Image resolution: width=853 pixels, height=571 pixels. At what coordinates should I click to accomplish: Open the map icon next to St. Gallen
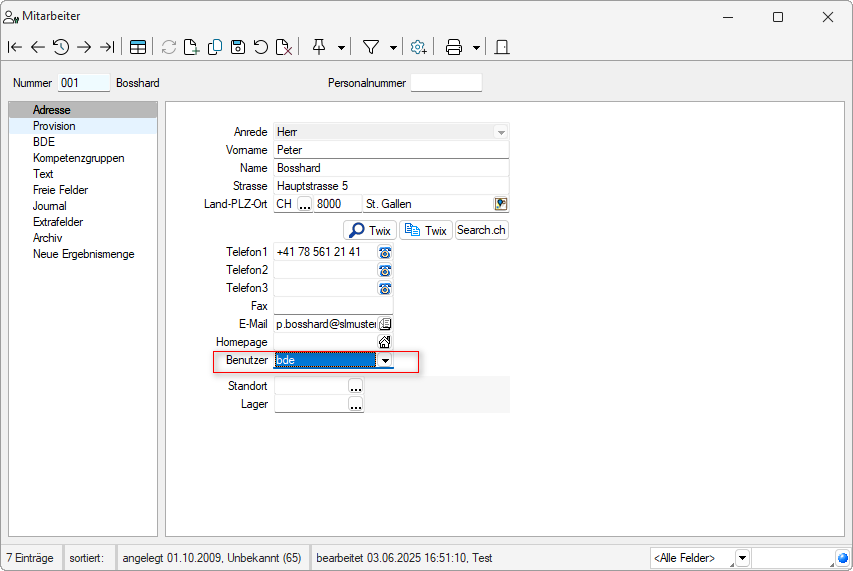click(x=501, y=204)
